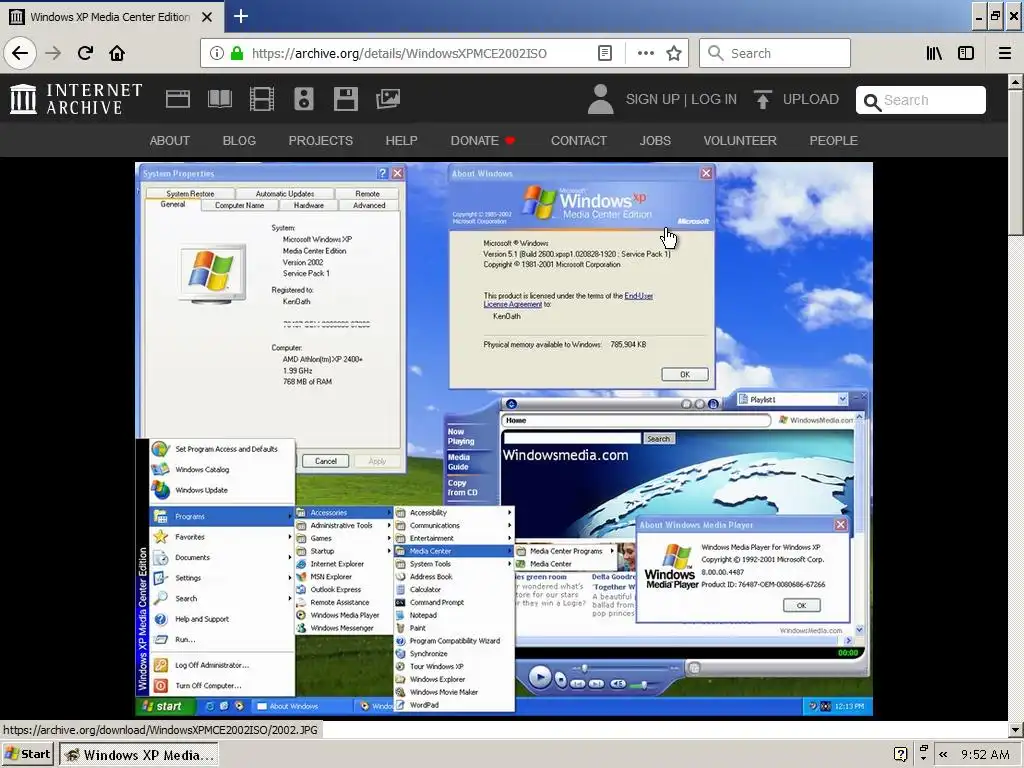Expand hidden tray icons with the chevron

[x=943, y=754]
